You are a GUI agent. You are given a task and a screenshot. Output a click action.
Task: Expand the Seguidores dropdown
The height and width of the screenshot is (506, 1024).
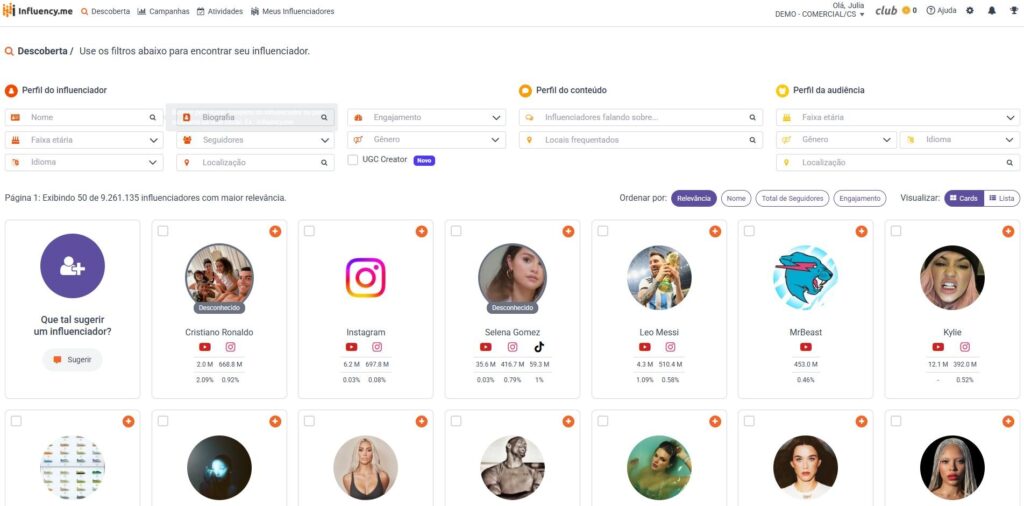255,140
